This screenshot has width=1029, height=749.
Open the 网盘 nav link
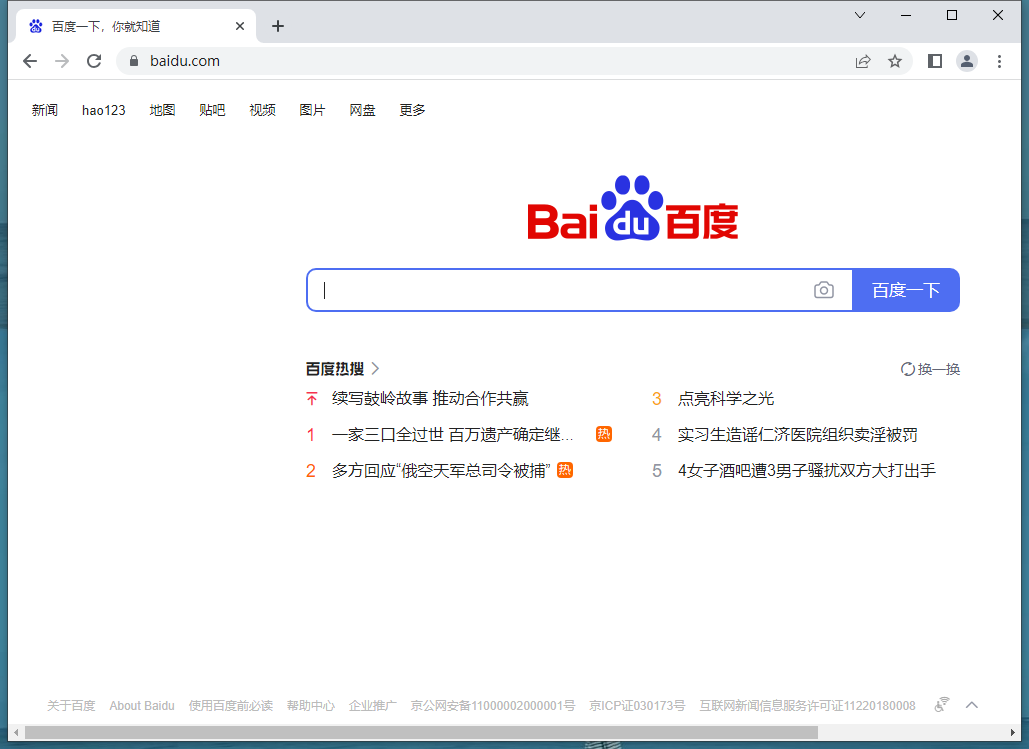(362, 110)
